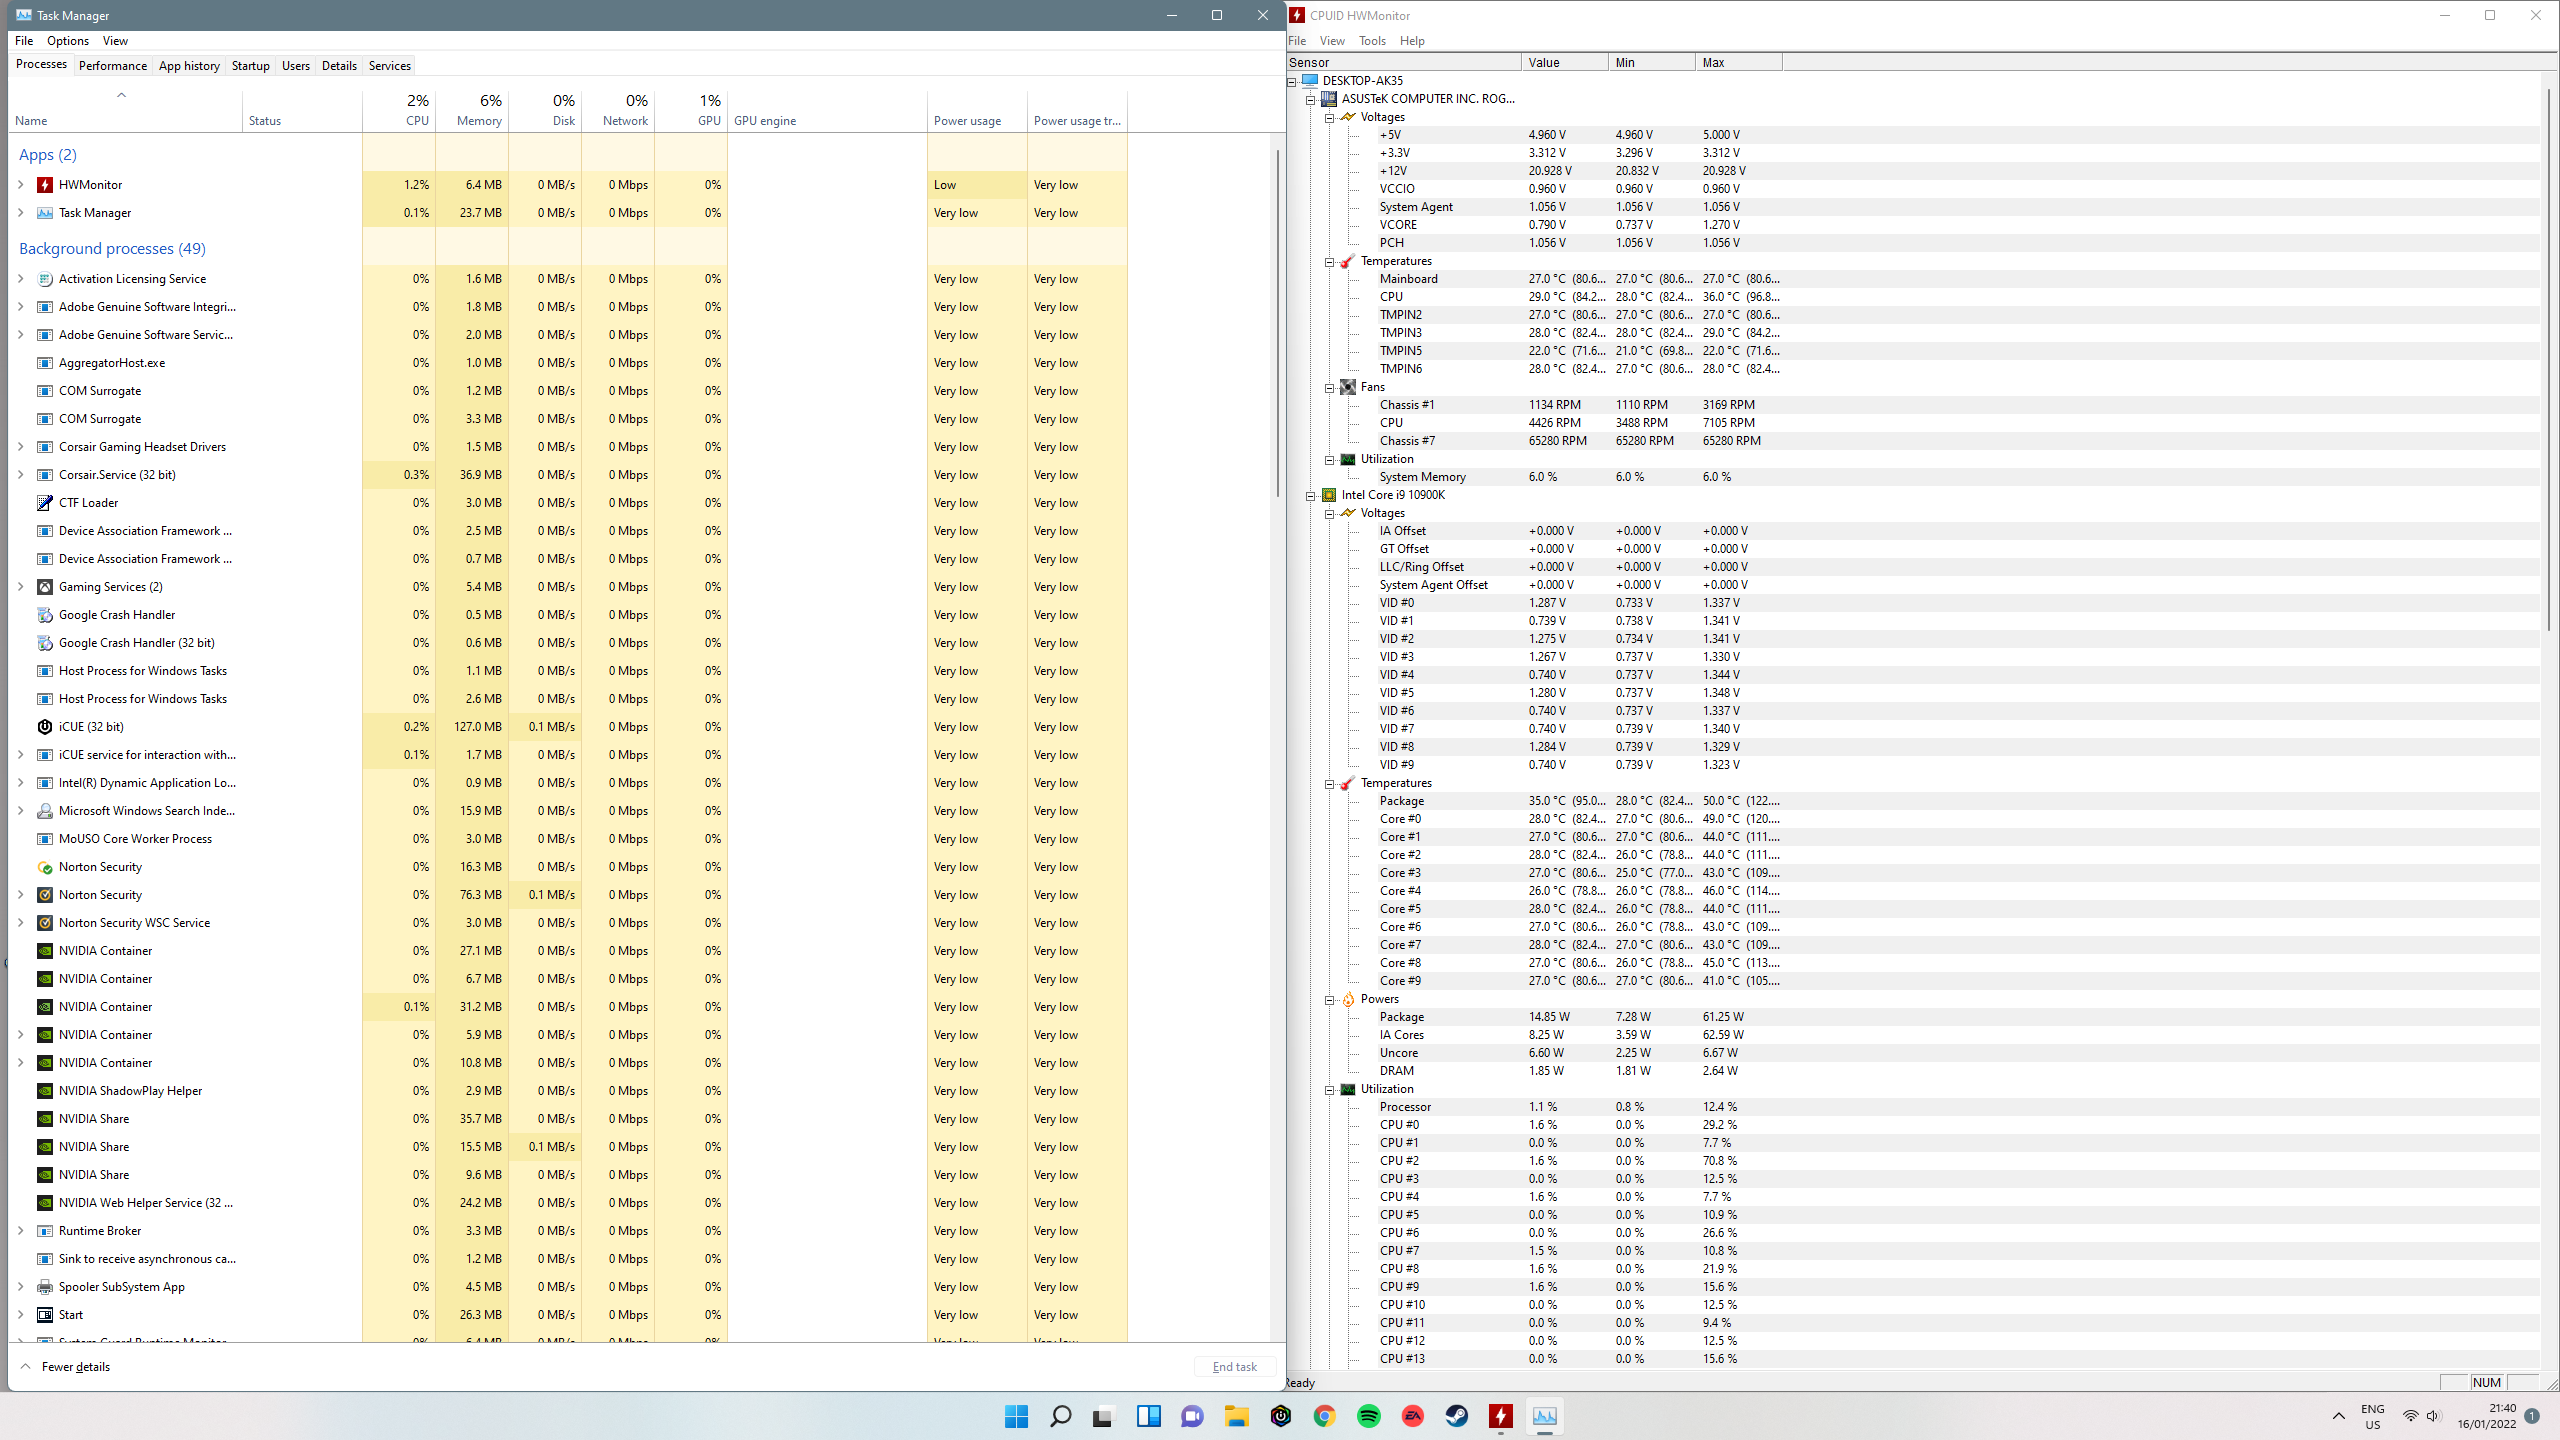Collapse the Intel Core i9 10900K node
The height and width of the screenshot is (1440, 2560).
(x=1311, y=496)
